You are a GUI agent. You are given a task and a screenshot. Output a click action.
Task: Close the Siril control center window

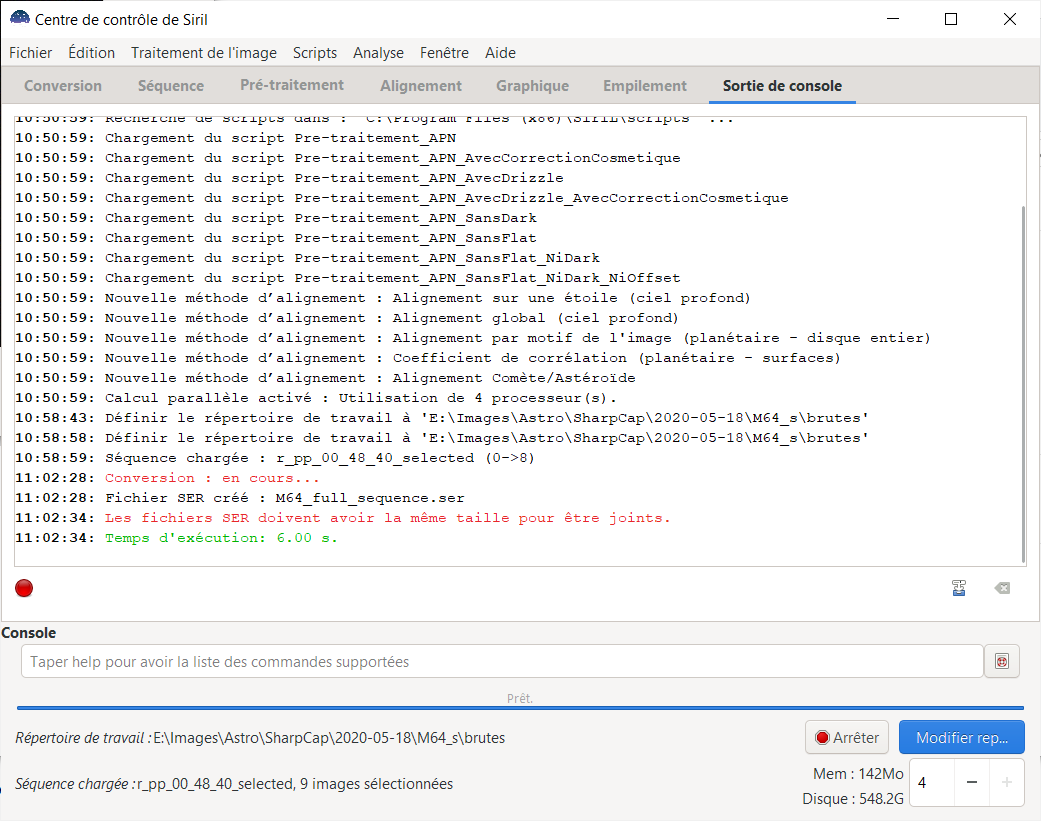click(1010, 19)
